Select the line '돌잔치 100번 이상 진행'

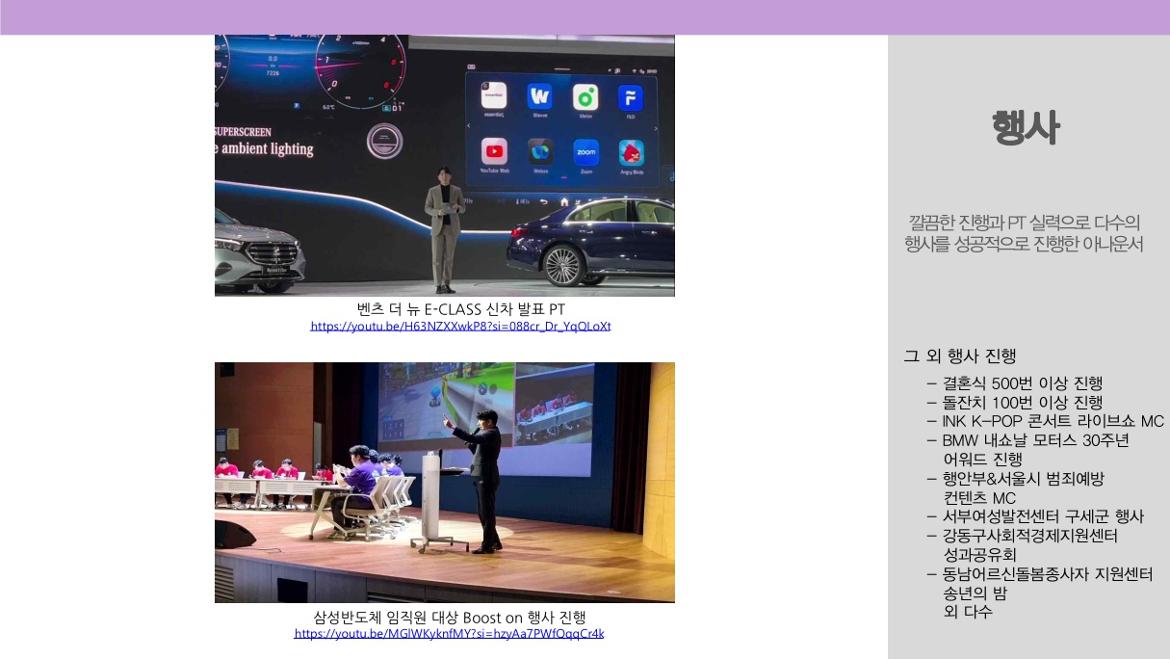point(1022,402)
